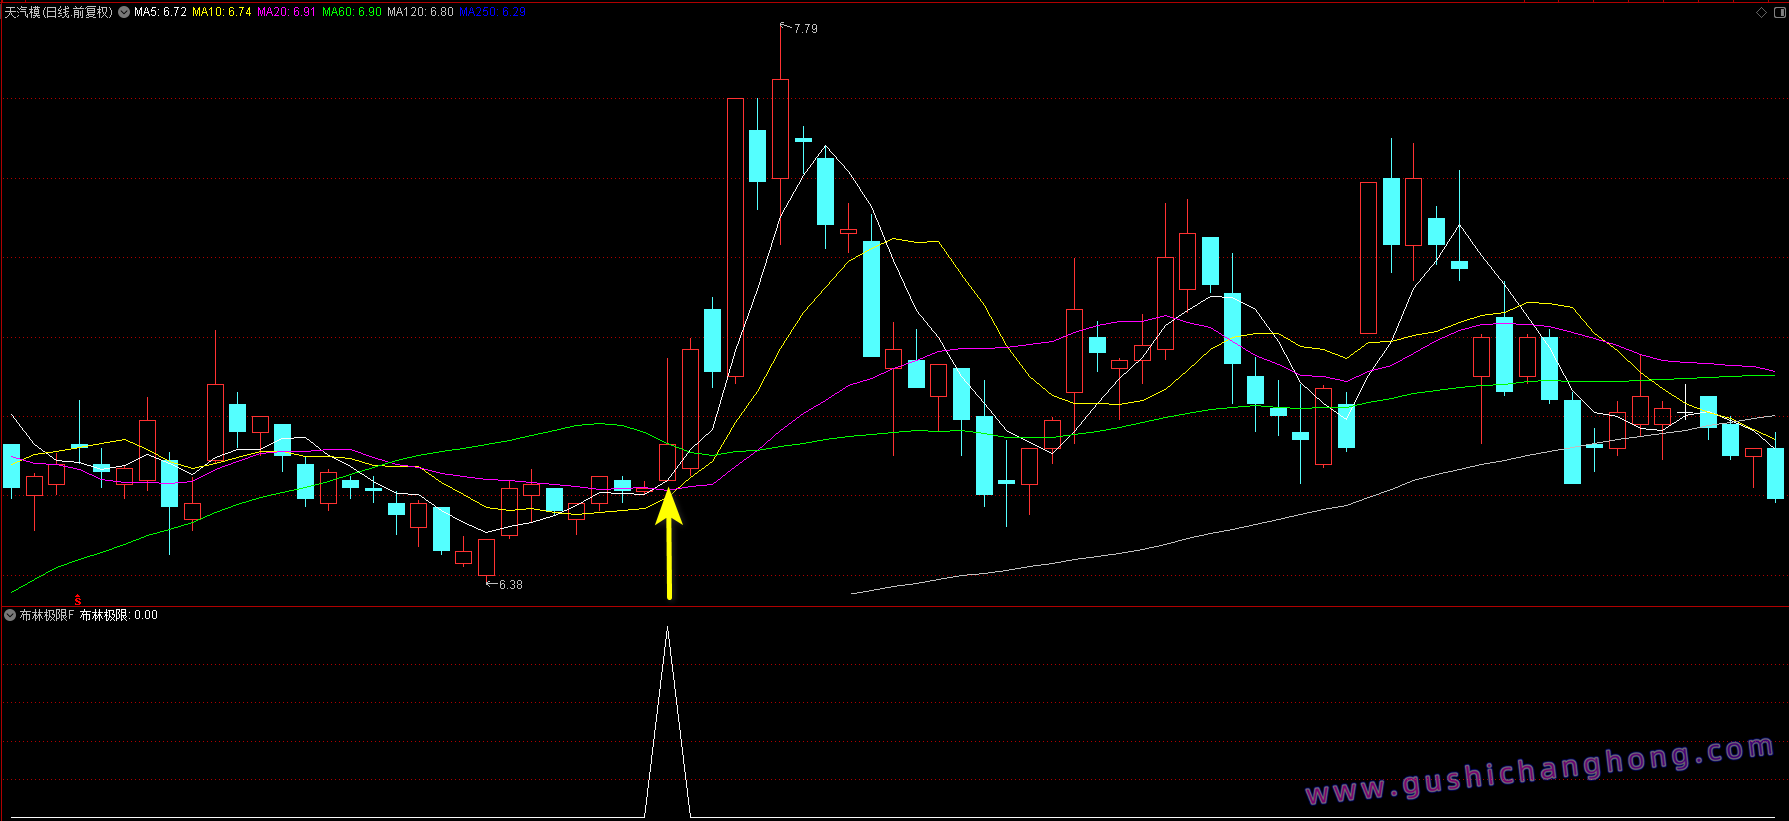
Task: Click the 布林极限F indicator name
Action: tap(47, 616)
